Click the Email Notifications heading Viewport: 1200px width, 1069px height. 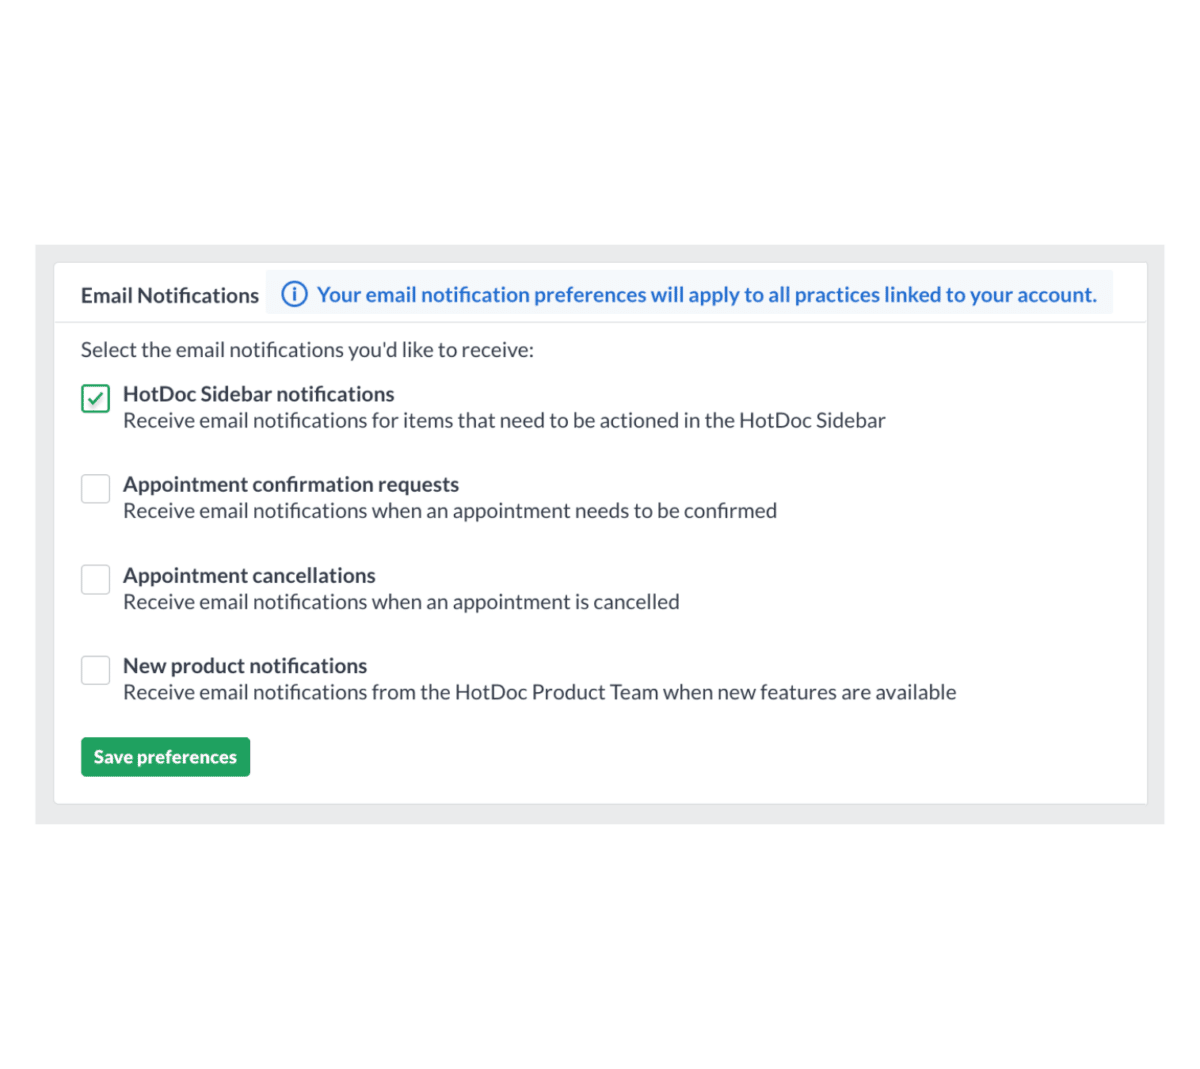coord(169,296)
